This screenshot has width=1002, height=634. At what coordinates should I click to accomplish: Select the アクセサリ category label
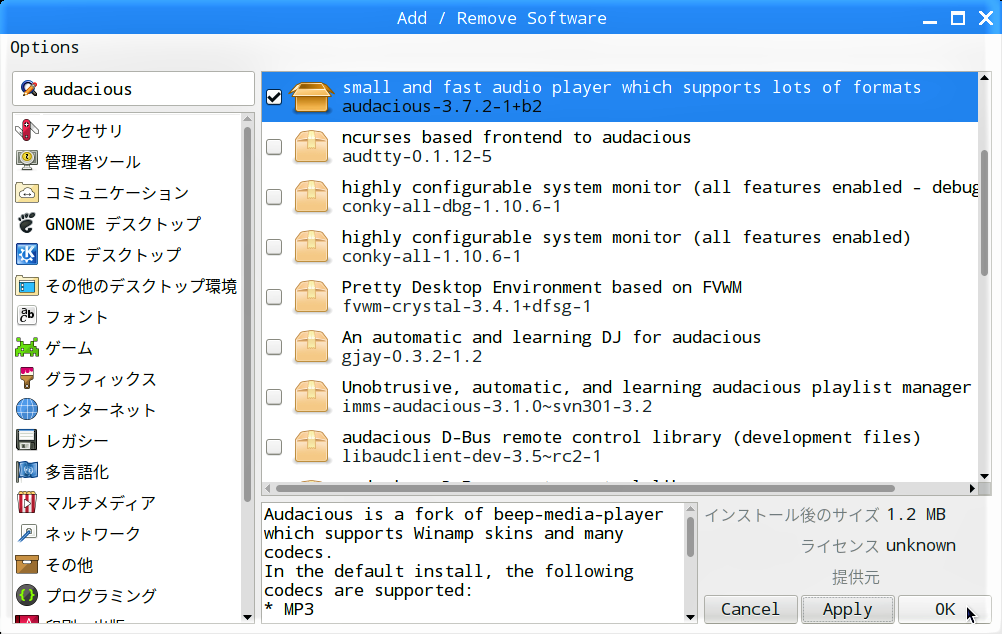point(84,130)
